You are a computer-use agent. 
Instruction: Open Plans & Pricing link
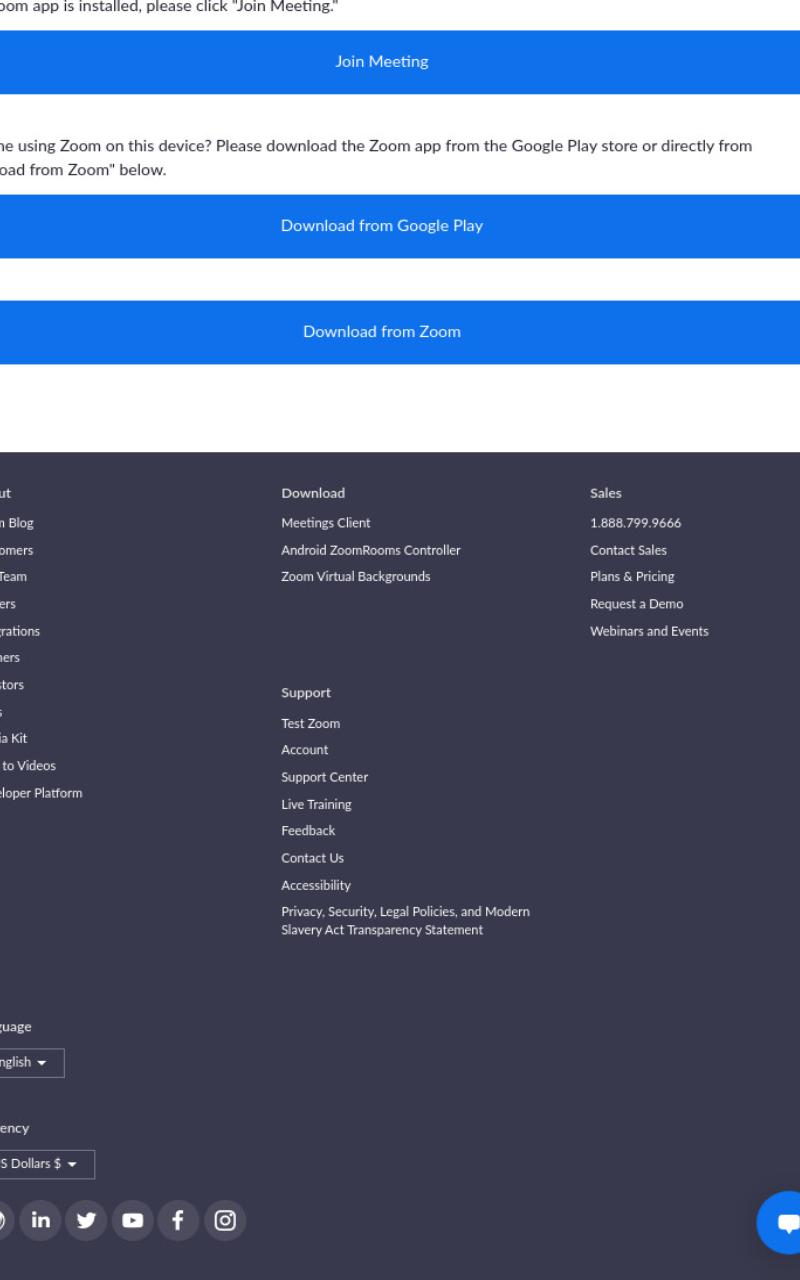click(632, 576)
